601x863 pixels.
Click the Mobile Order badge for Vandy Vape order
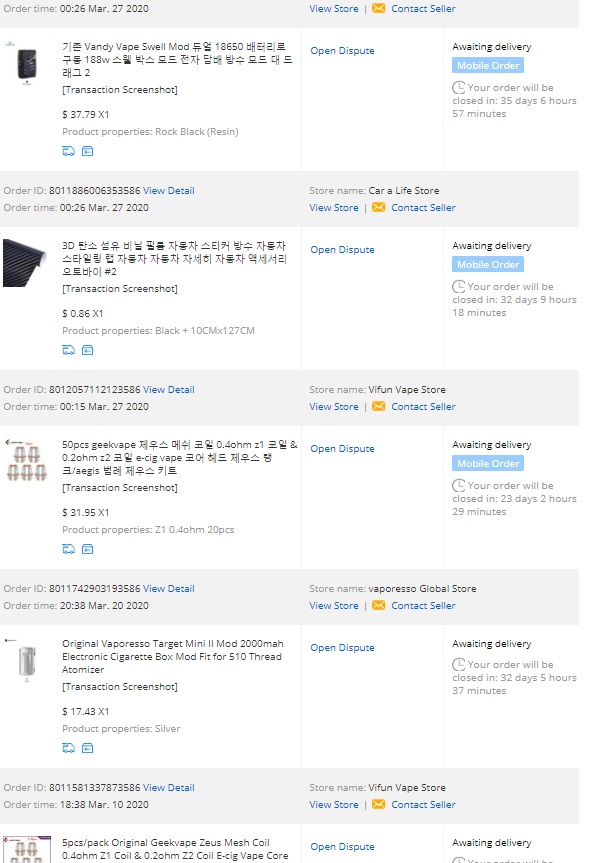pyautogui.click(x=488, y=66)
